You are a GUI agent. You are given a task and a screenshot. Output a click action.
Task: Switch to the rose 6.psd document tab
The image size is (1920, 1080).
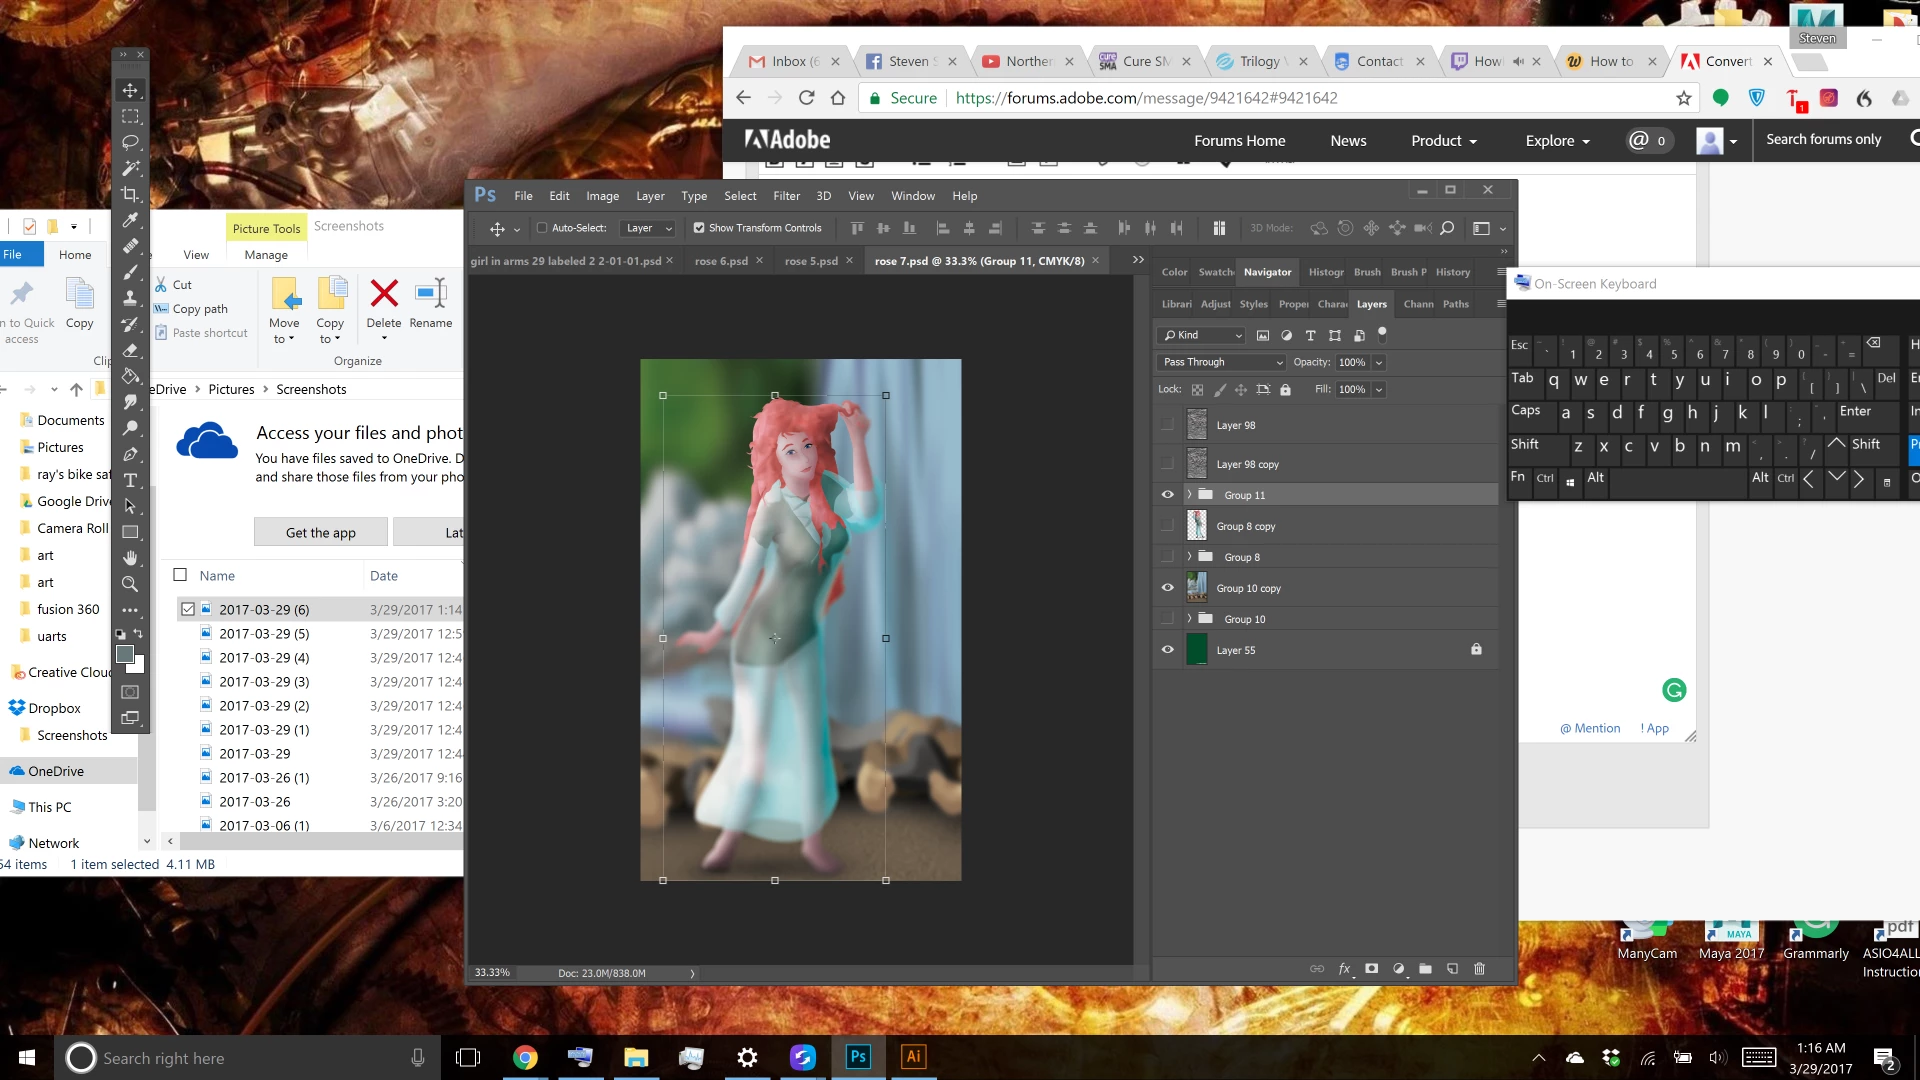coord(721,261)
